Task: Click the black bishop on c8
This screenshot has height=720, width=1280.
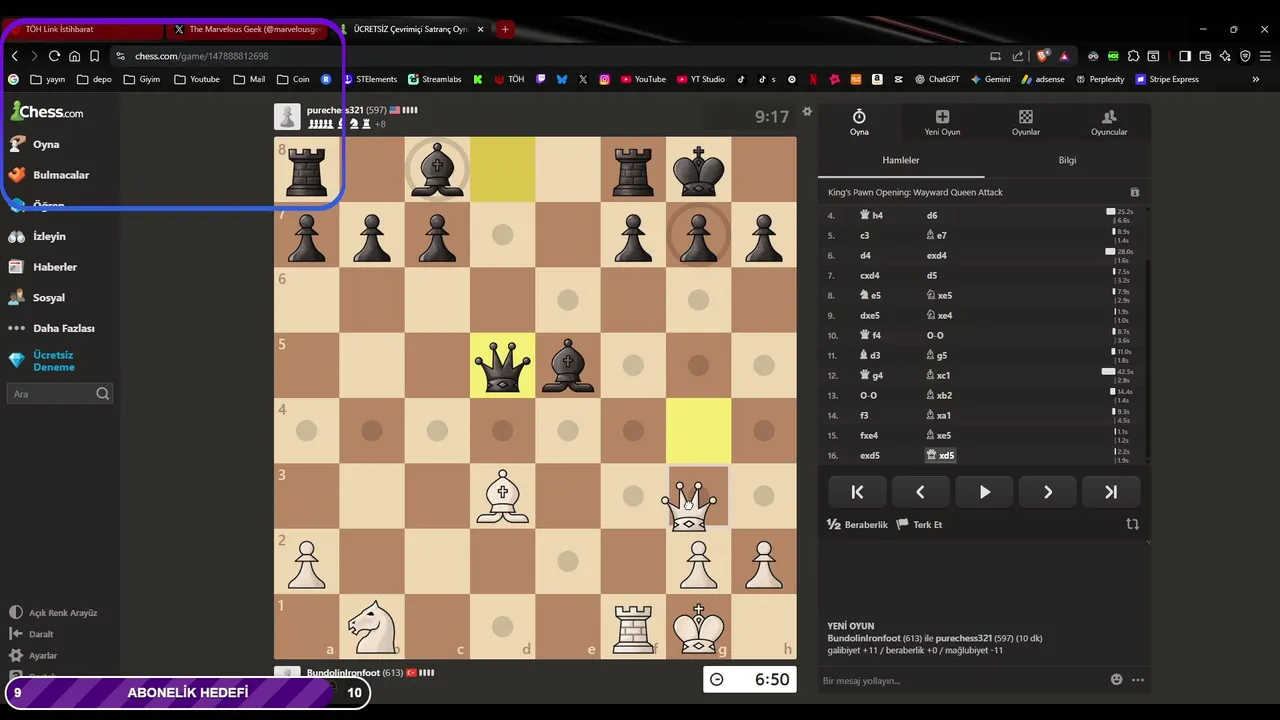Action: [x=437, y=170]
